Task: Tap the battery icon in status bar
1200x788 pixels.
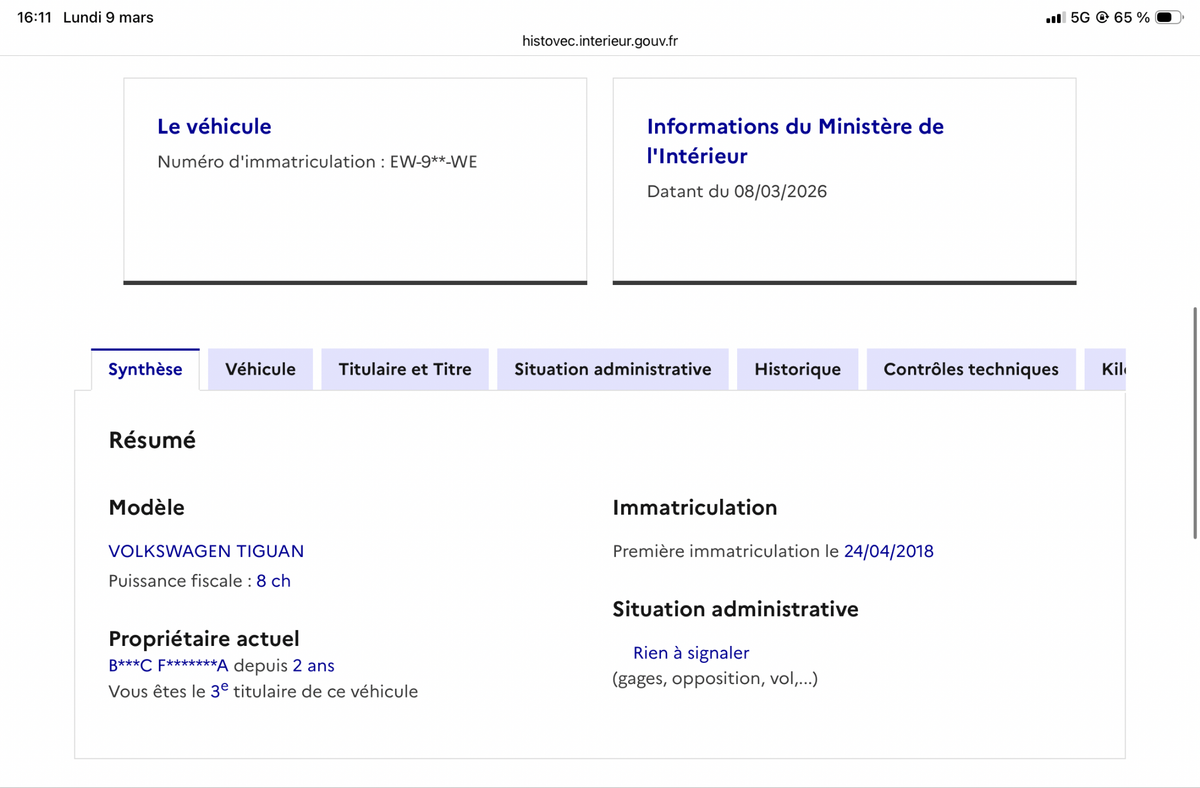Action: [x=1169, y=17]
